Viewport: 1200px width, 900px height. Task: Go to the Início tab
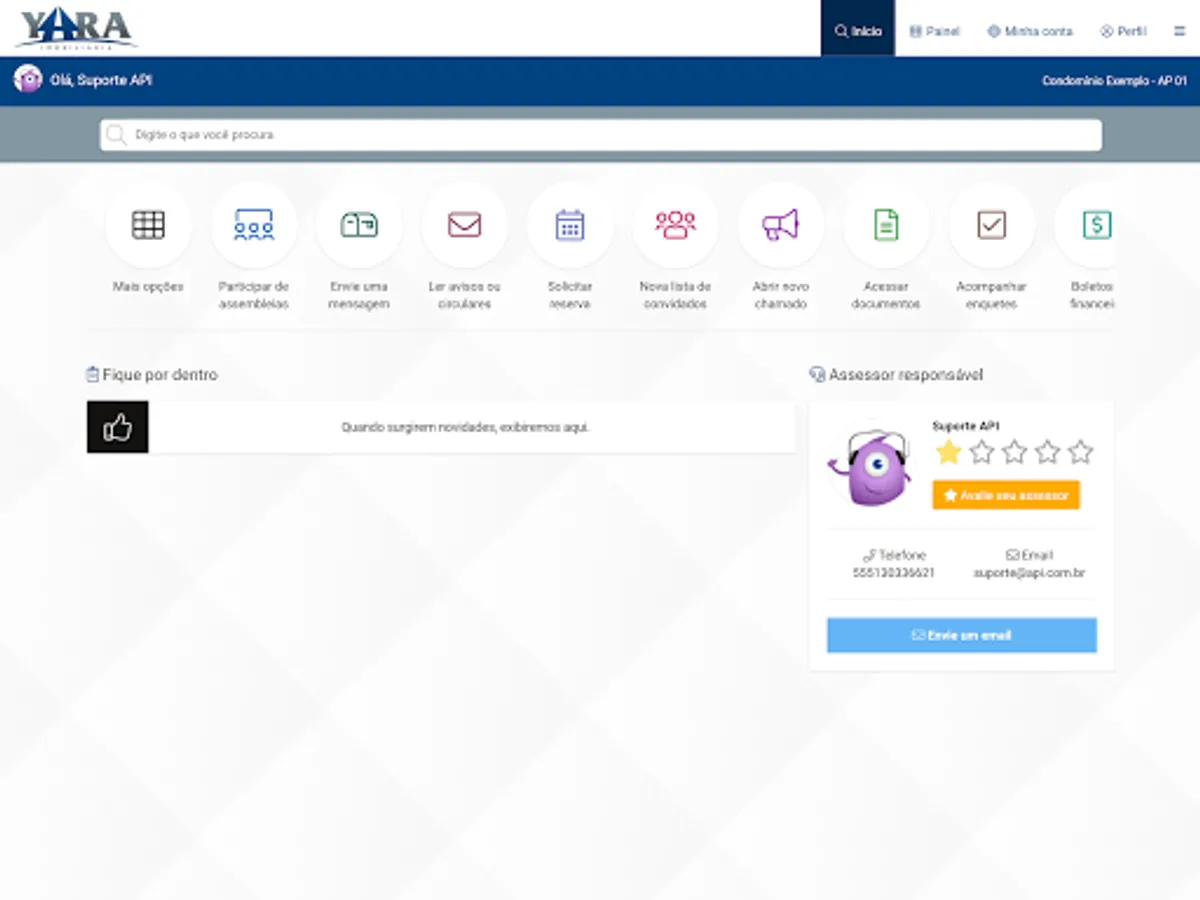pos(858,28)
